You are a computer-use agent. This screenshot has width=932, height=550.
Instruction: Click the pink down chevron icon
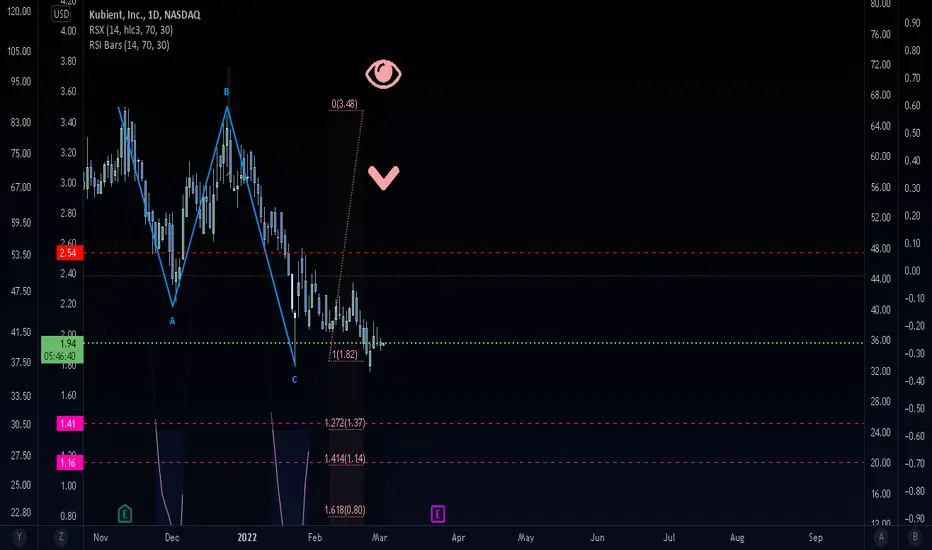(x=383, y=178)
